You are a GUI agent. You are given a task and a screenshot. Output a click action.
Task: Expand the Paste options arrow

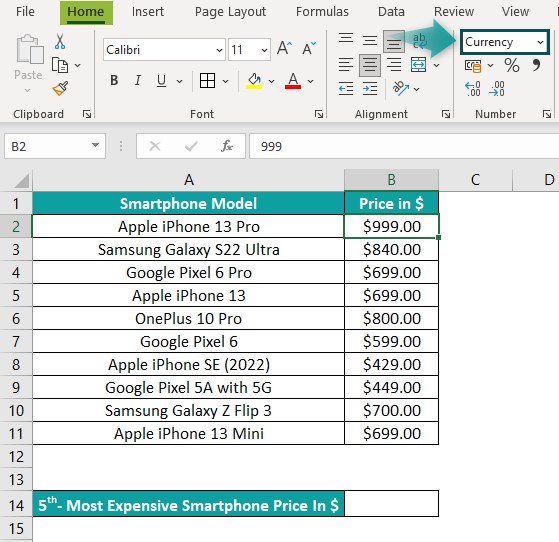point(28,91)
